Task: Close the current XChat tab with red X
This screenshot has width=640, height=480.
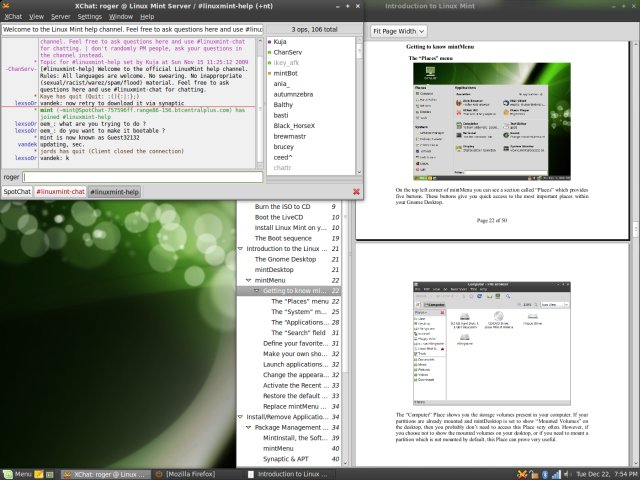Action: [x=356, y=191]
